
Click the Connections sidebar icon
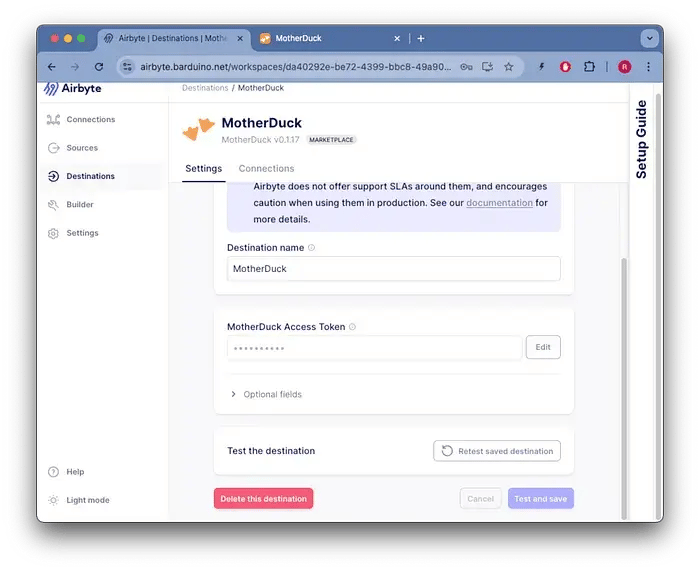pos(53,119)
